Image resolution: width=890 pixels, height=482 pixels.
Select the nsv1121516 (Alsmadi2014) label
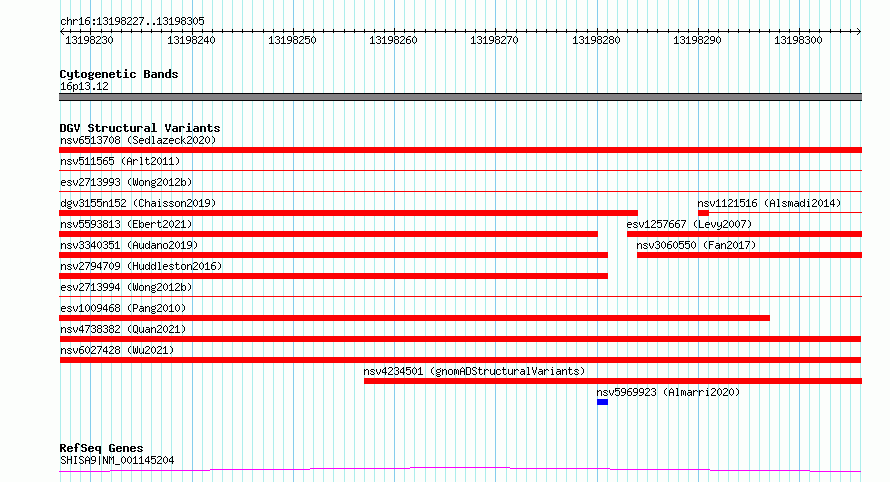tap(769, 203)
